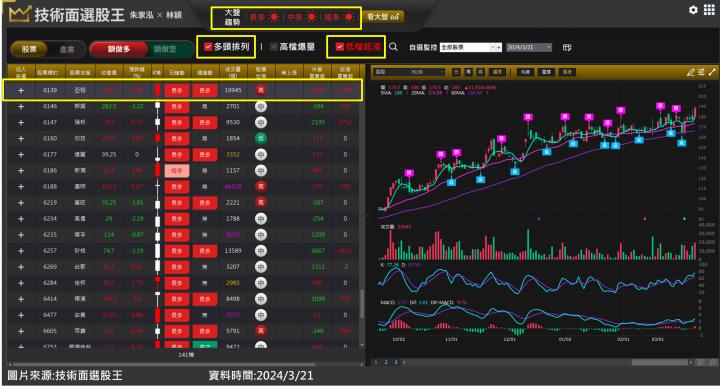The image size is (720, 389).
Task: Add stock 6234 to watchlist with plus
Action: [21, 219]
